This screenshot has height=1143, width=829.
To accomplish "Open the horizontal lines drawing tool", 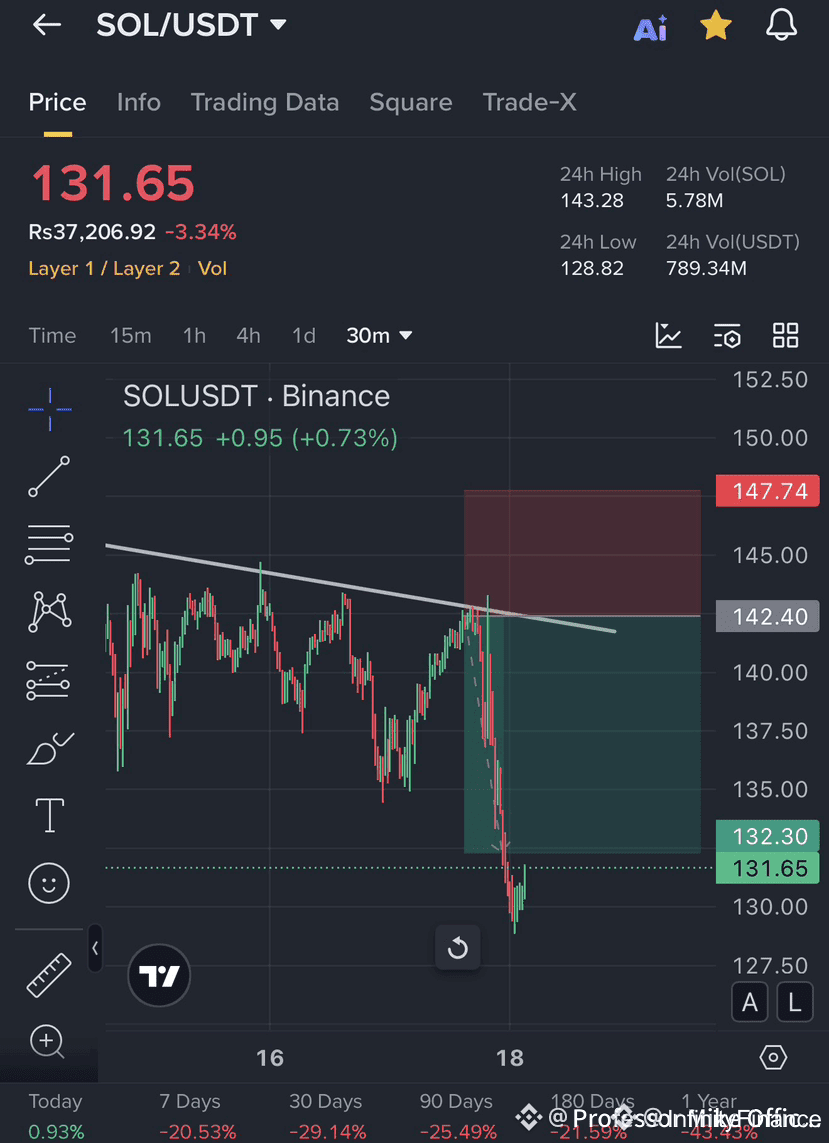I will pyautogui.click(x=48, y=544).
